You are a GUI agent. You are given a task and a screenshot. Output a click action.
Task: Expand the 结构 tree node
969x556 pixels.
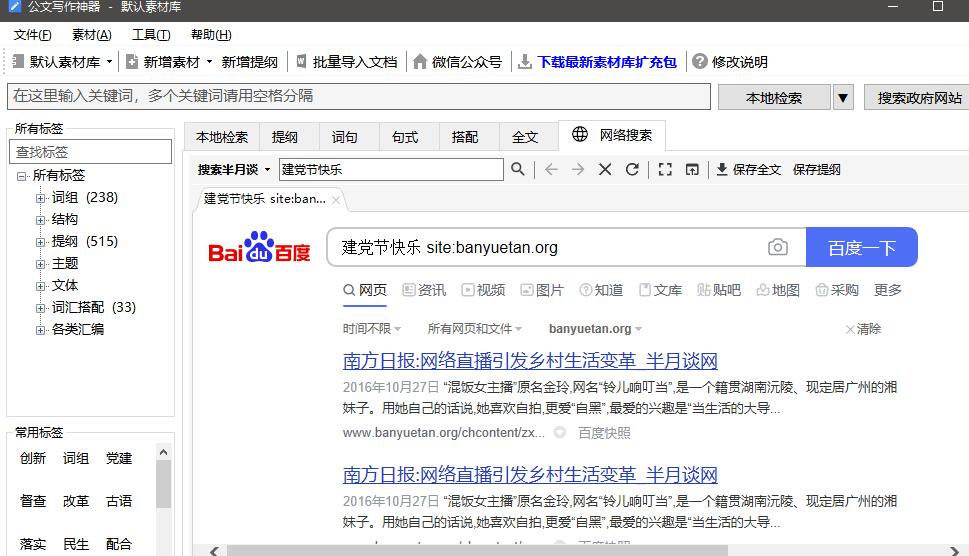click(40, 220)
